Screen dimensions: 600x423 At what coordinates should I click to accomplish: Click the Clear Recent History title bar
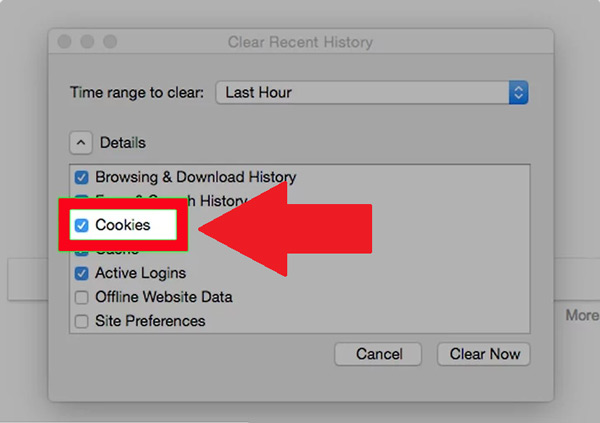click(x=300, y=42)
